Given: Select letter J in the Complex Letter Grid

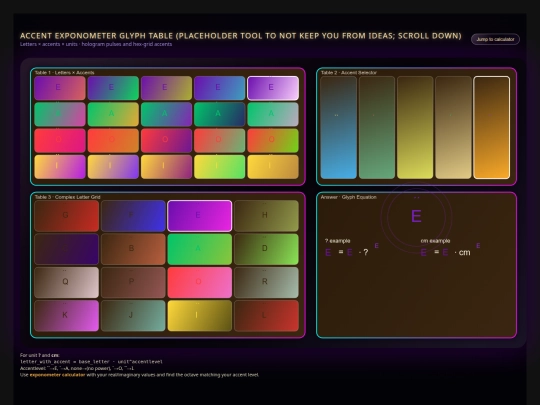Looking at the screenshot, I should coord(133,316).
